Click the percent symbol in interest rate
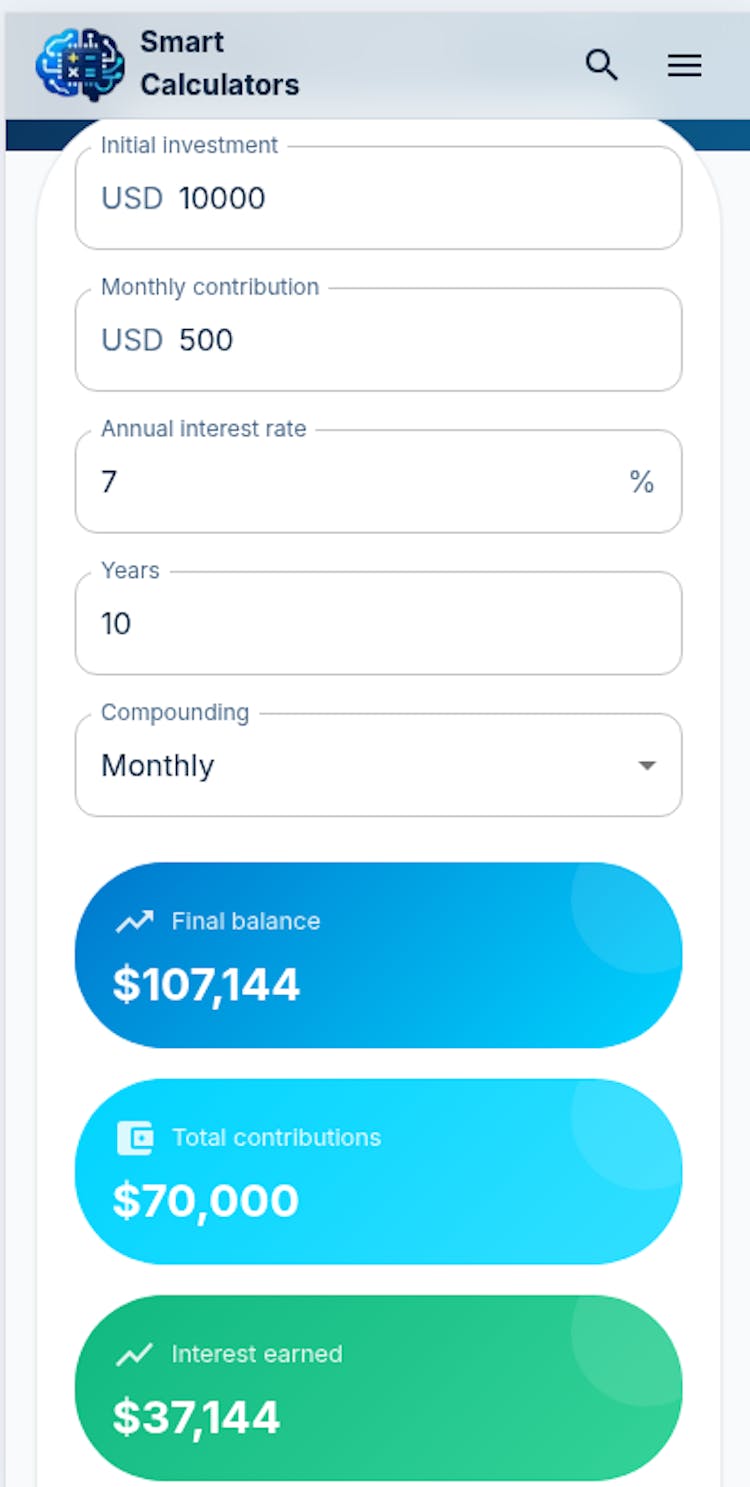This screenshot has width=750, height=1487. (x=641, y=482)
